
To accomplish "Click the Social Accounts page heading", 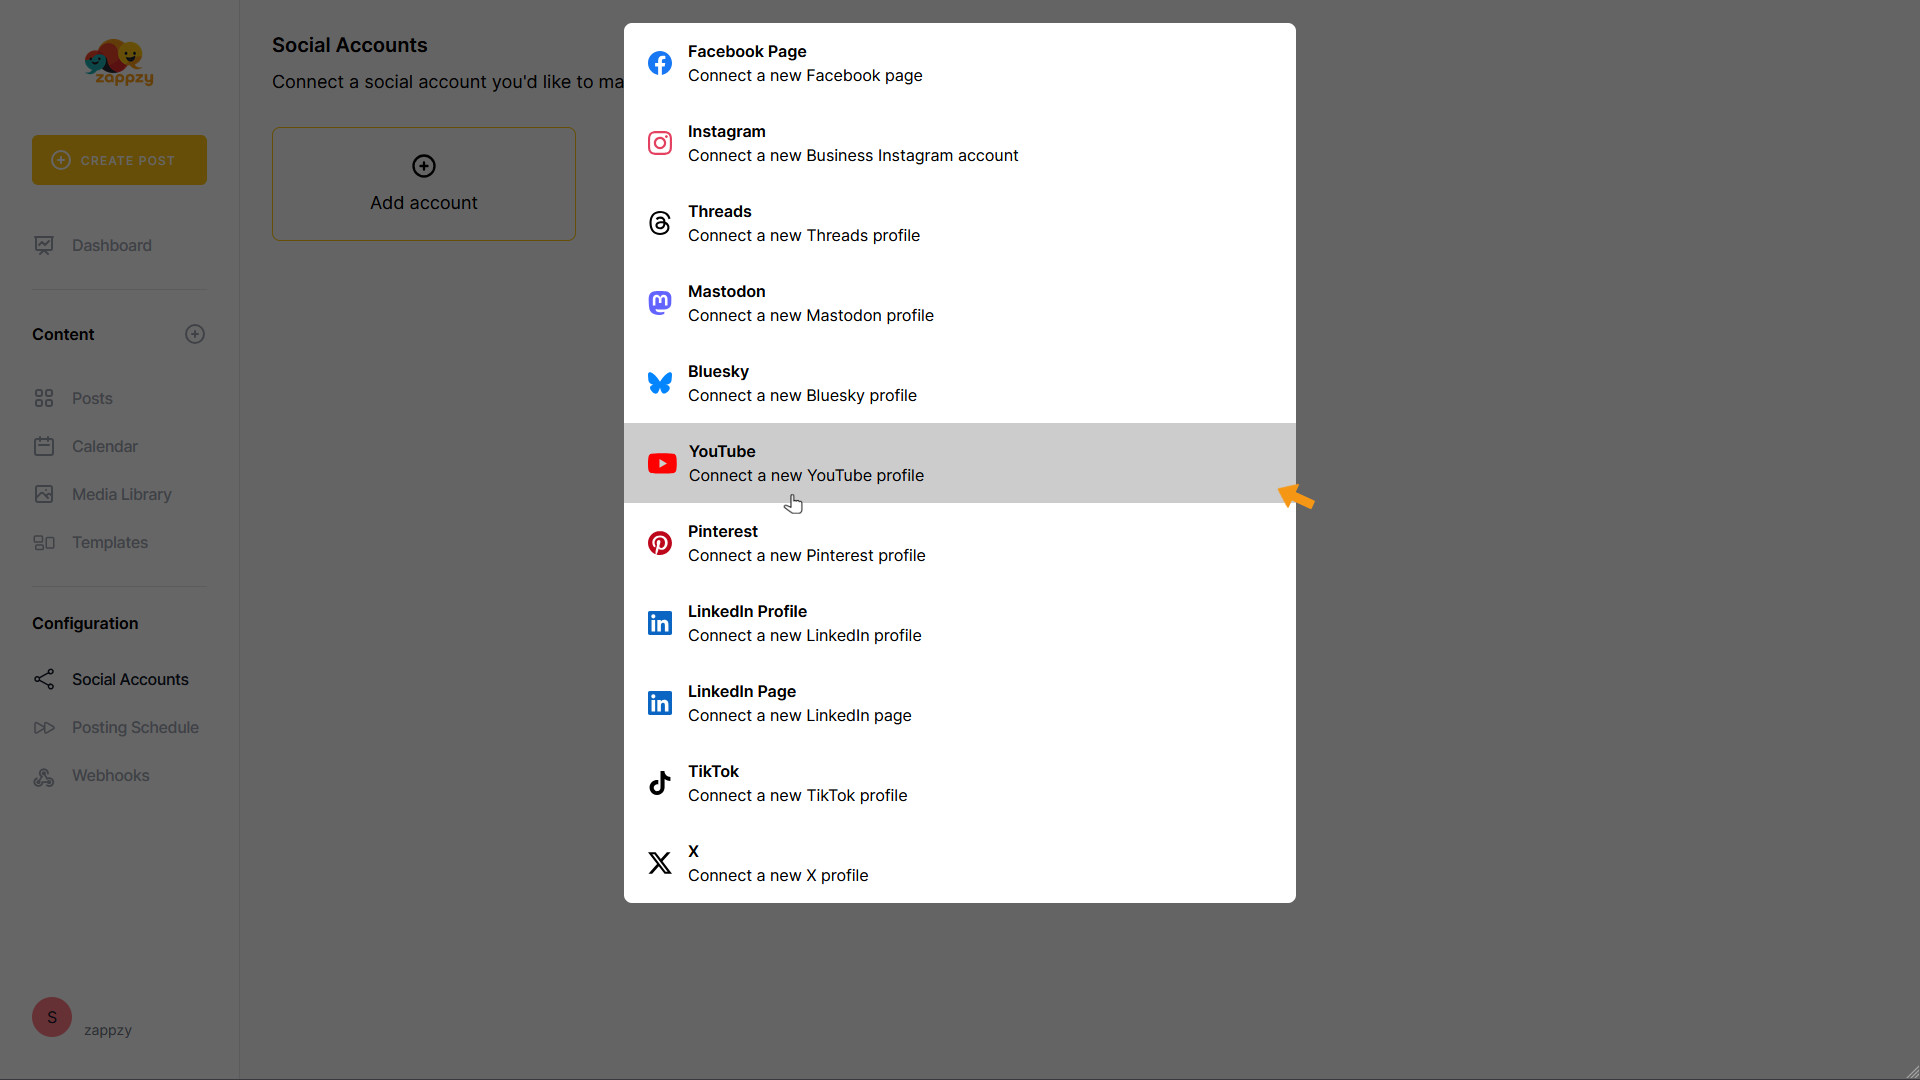I will [x=350, y=45].
